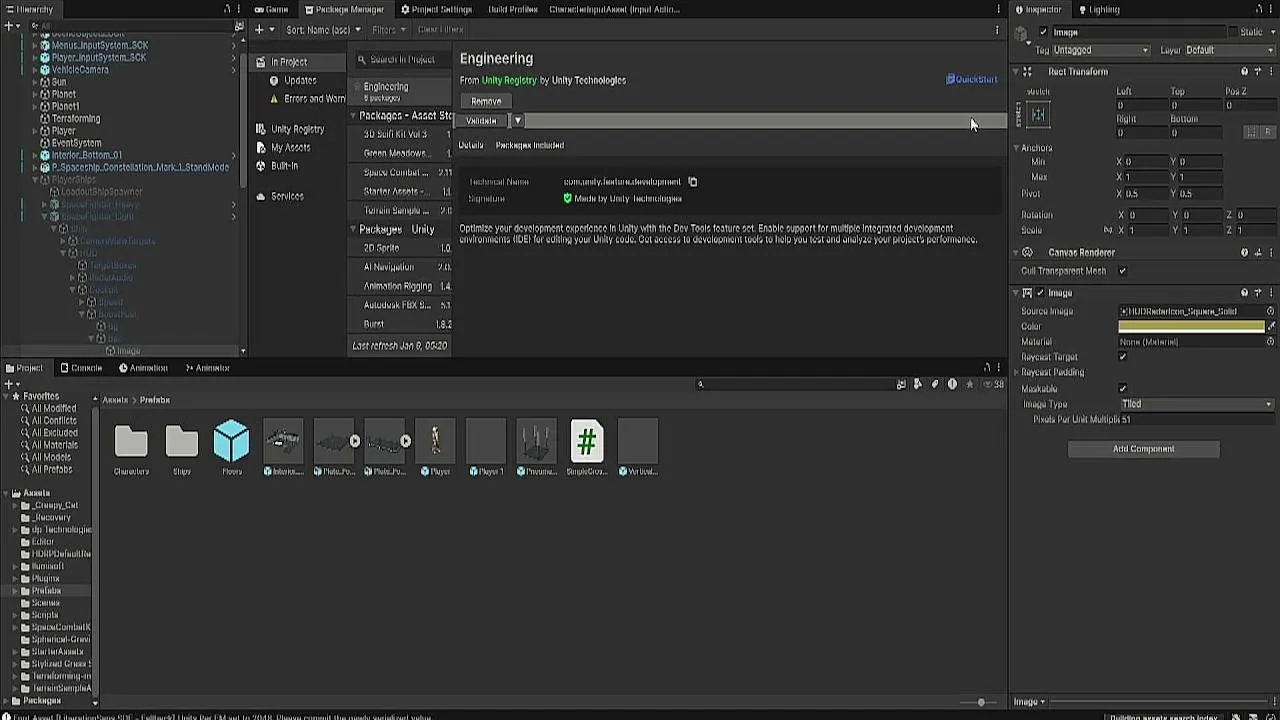Click the Unity Registry author link
Viewport: 1280px width, 720px height.
[509, 80]
